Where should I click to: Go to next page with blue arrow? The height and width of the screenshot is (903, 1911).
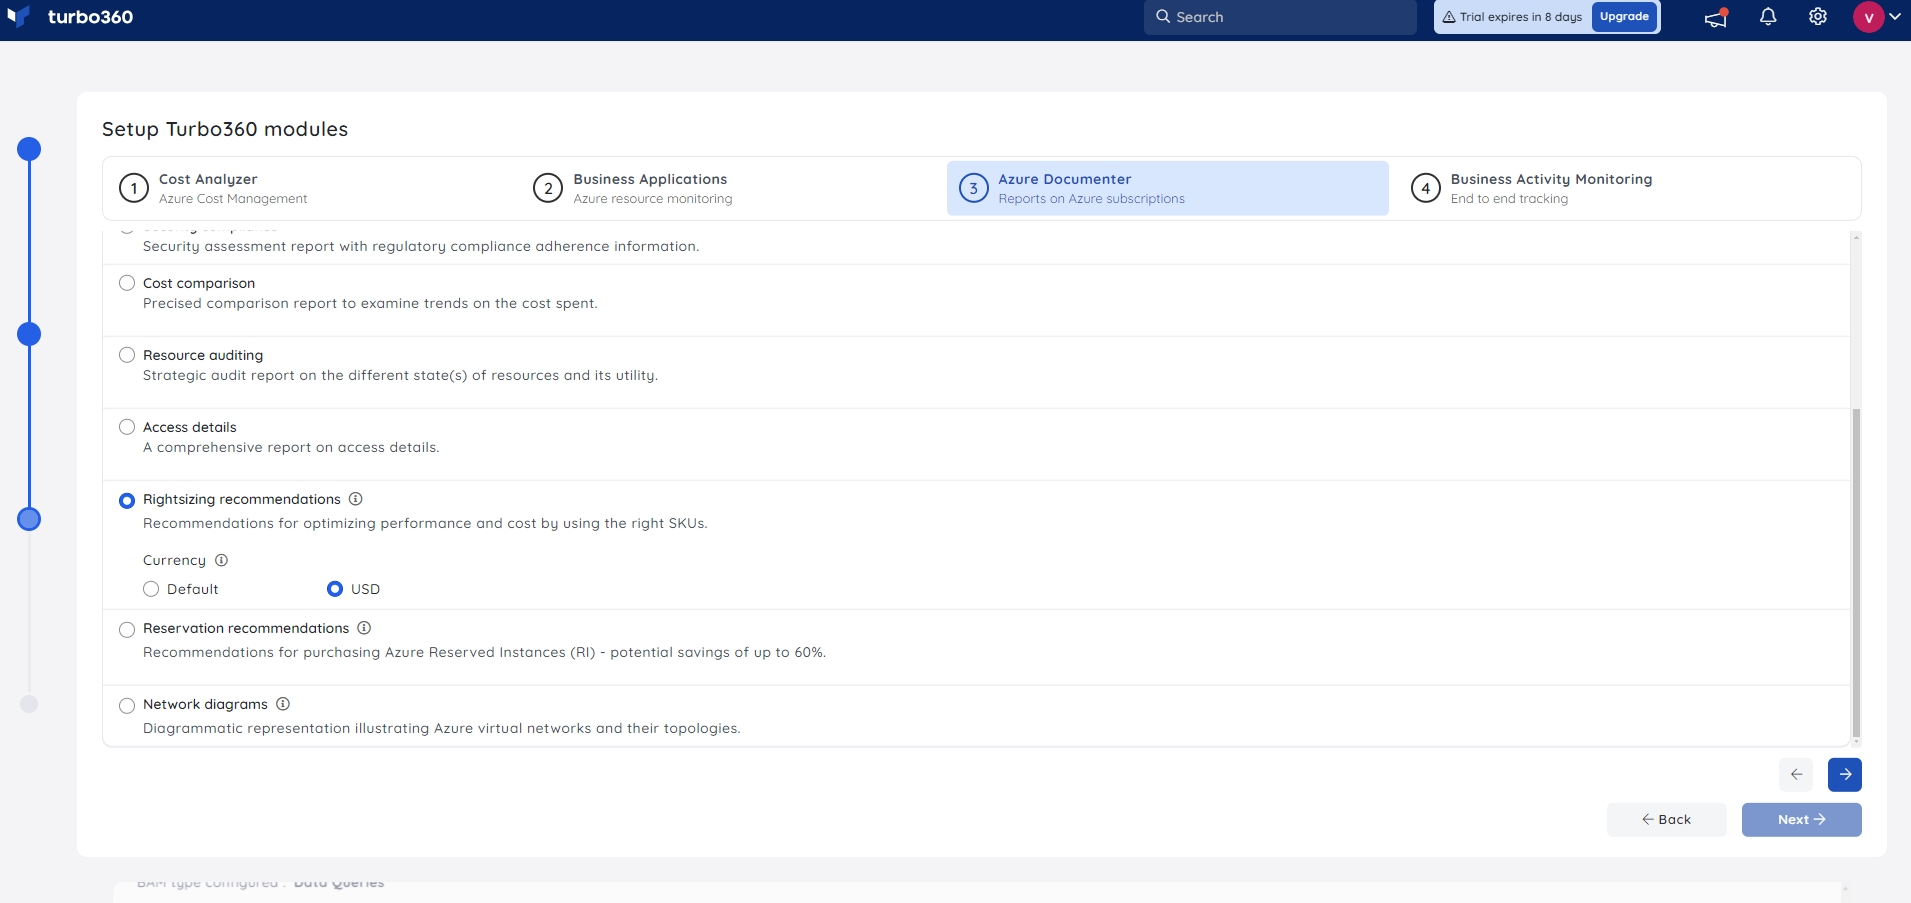click(x=1845, y=774)
